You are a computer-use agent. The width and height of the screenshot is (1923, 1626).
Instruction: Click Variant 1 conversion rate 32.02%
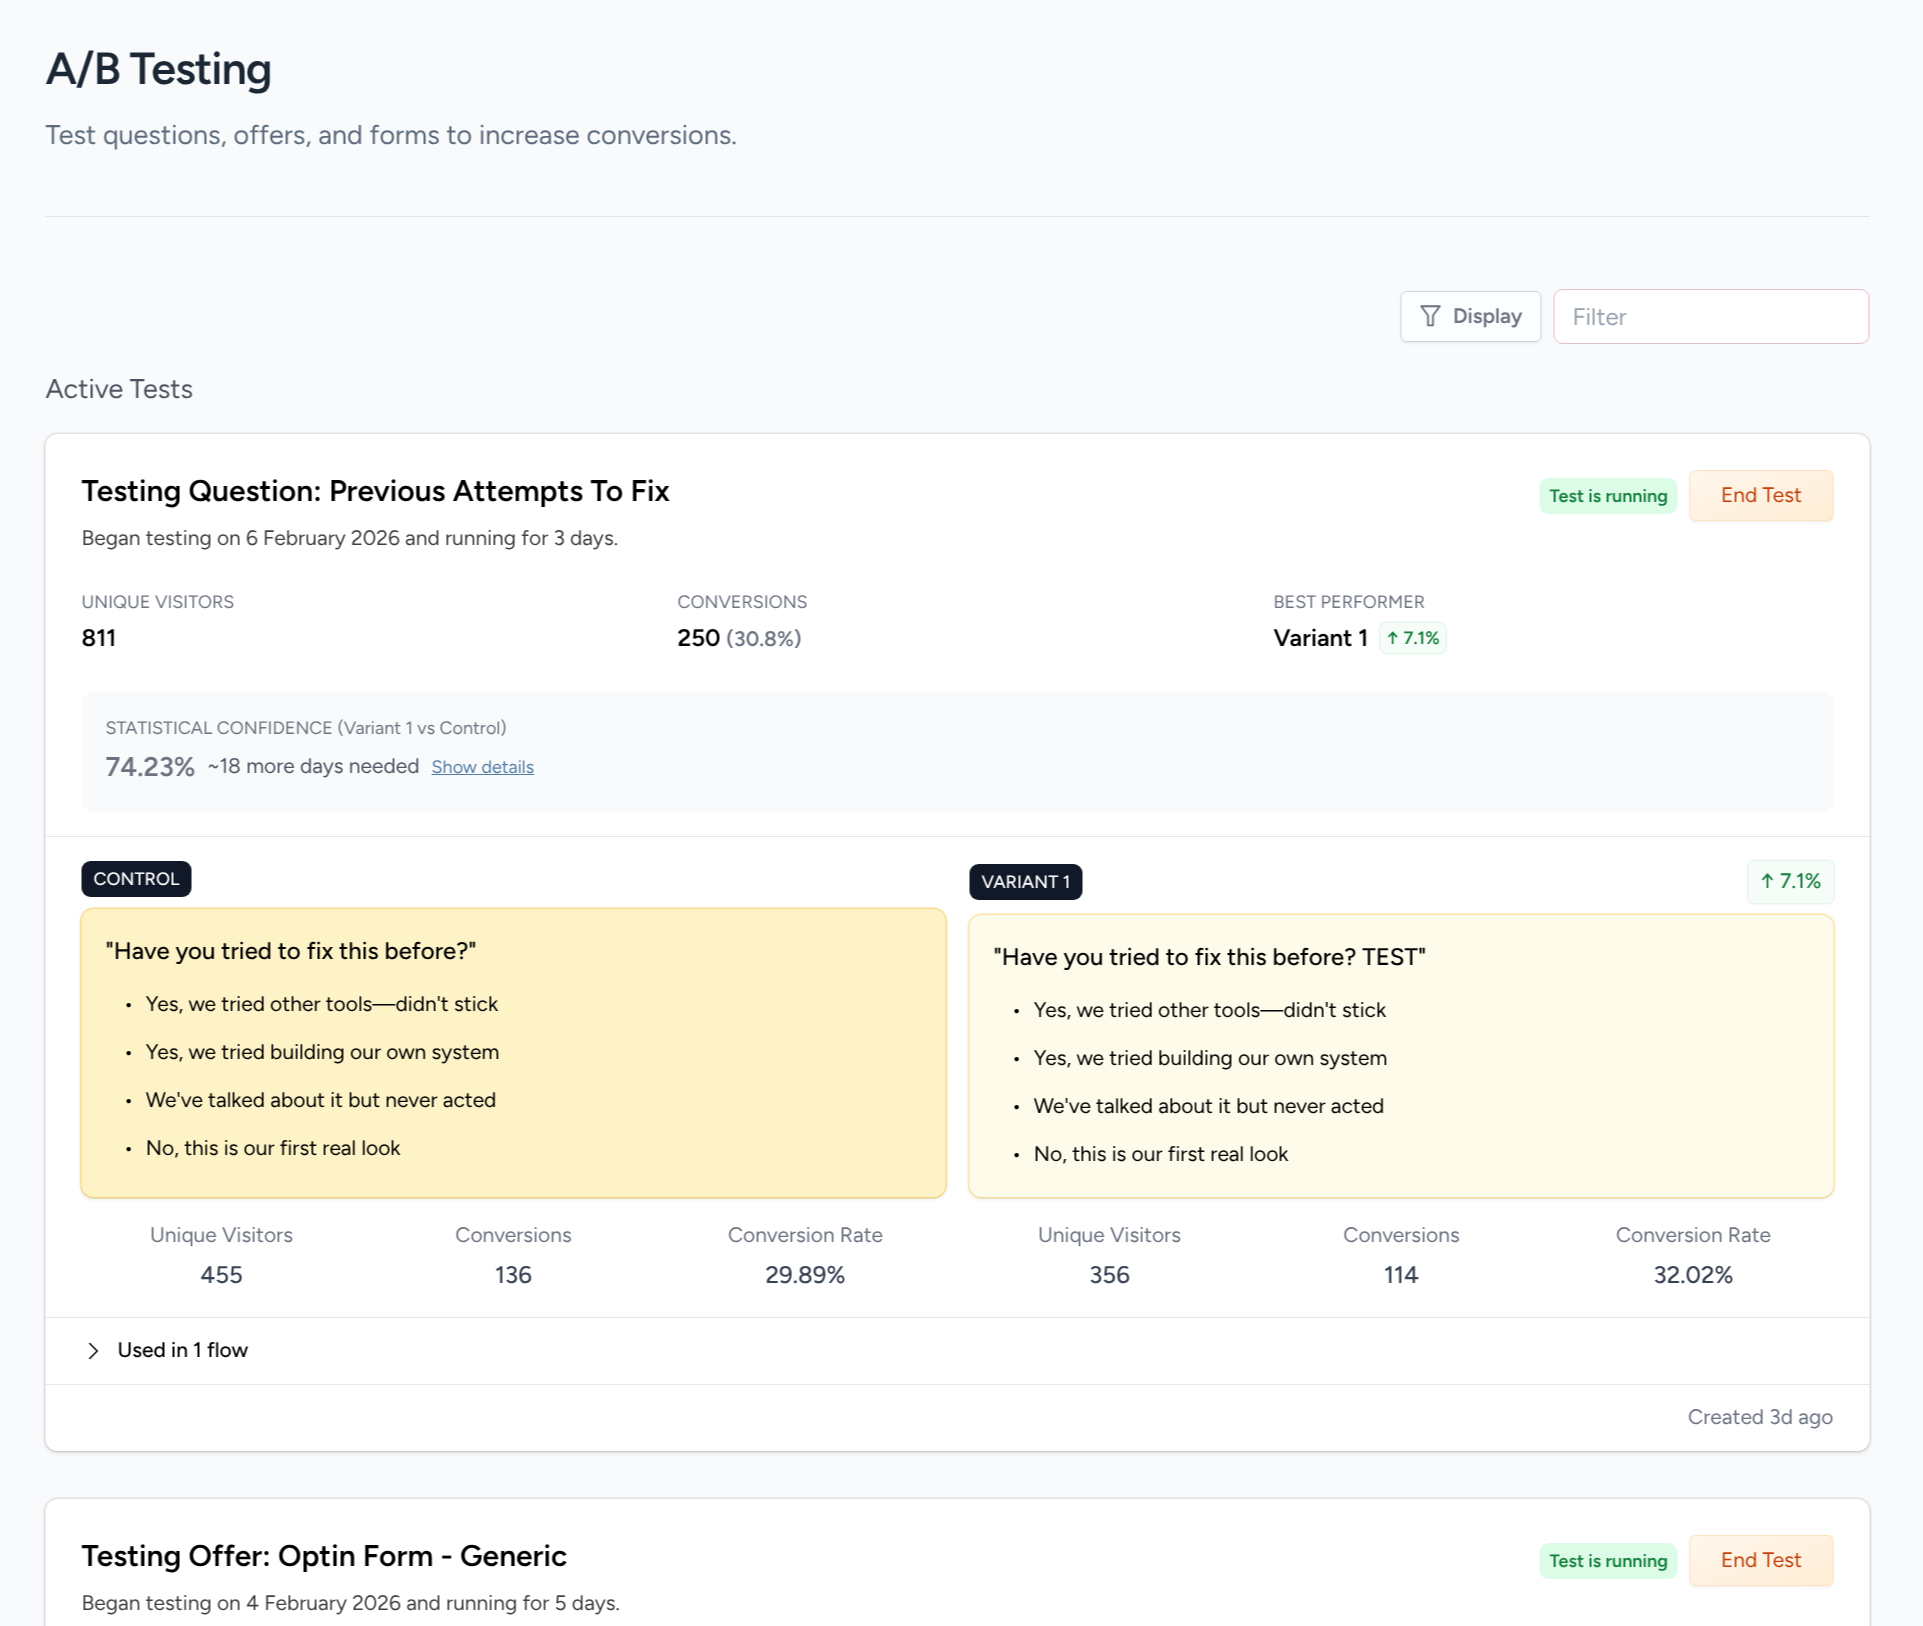[x=1692, y=1275]
